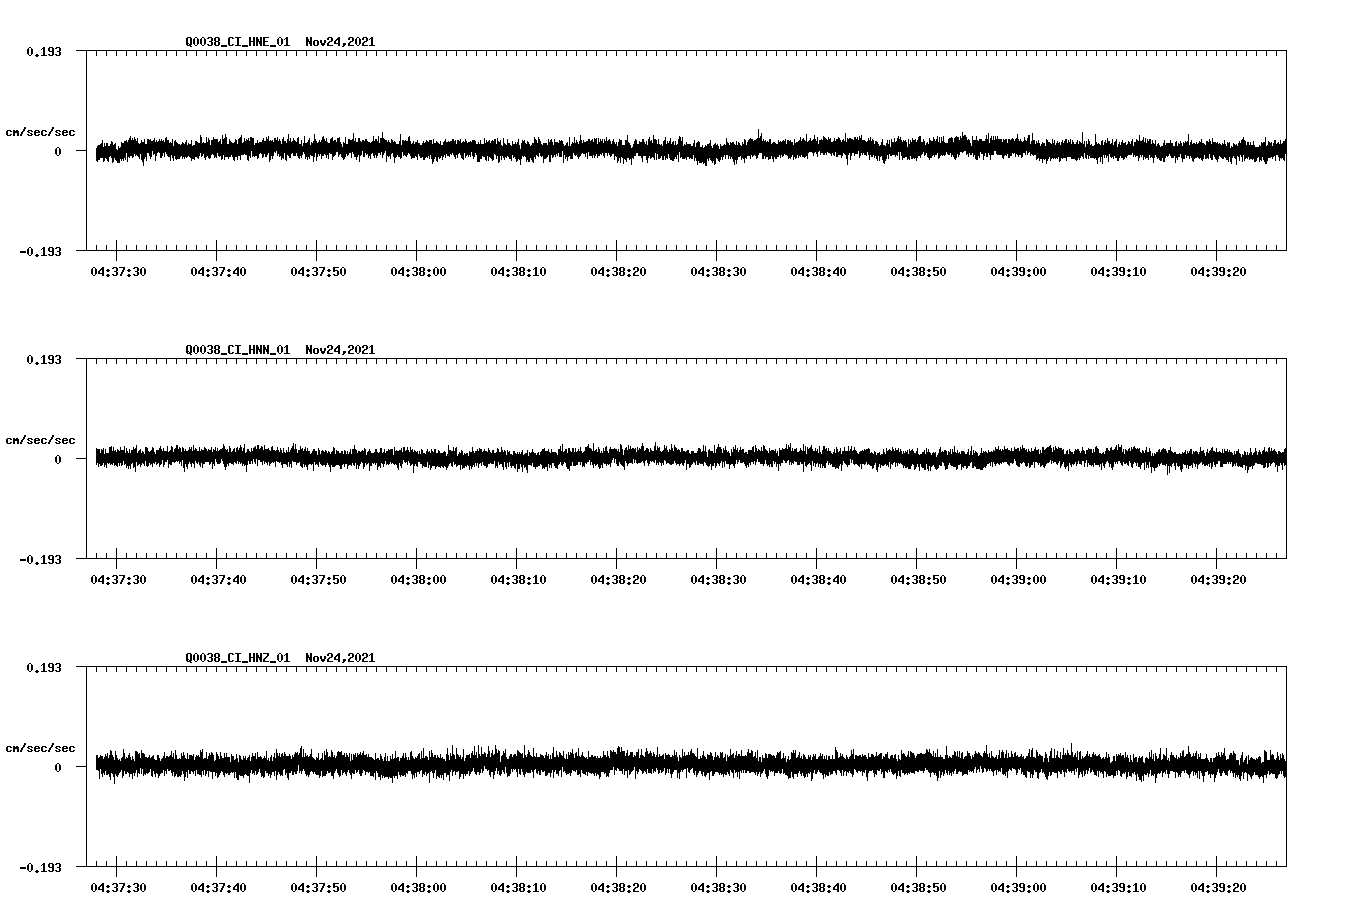The image size is (1358, 924).
Task: Click the 04:38:50 label under the HNZ plot
Action: click(918, 888)
